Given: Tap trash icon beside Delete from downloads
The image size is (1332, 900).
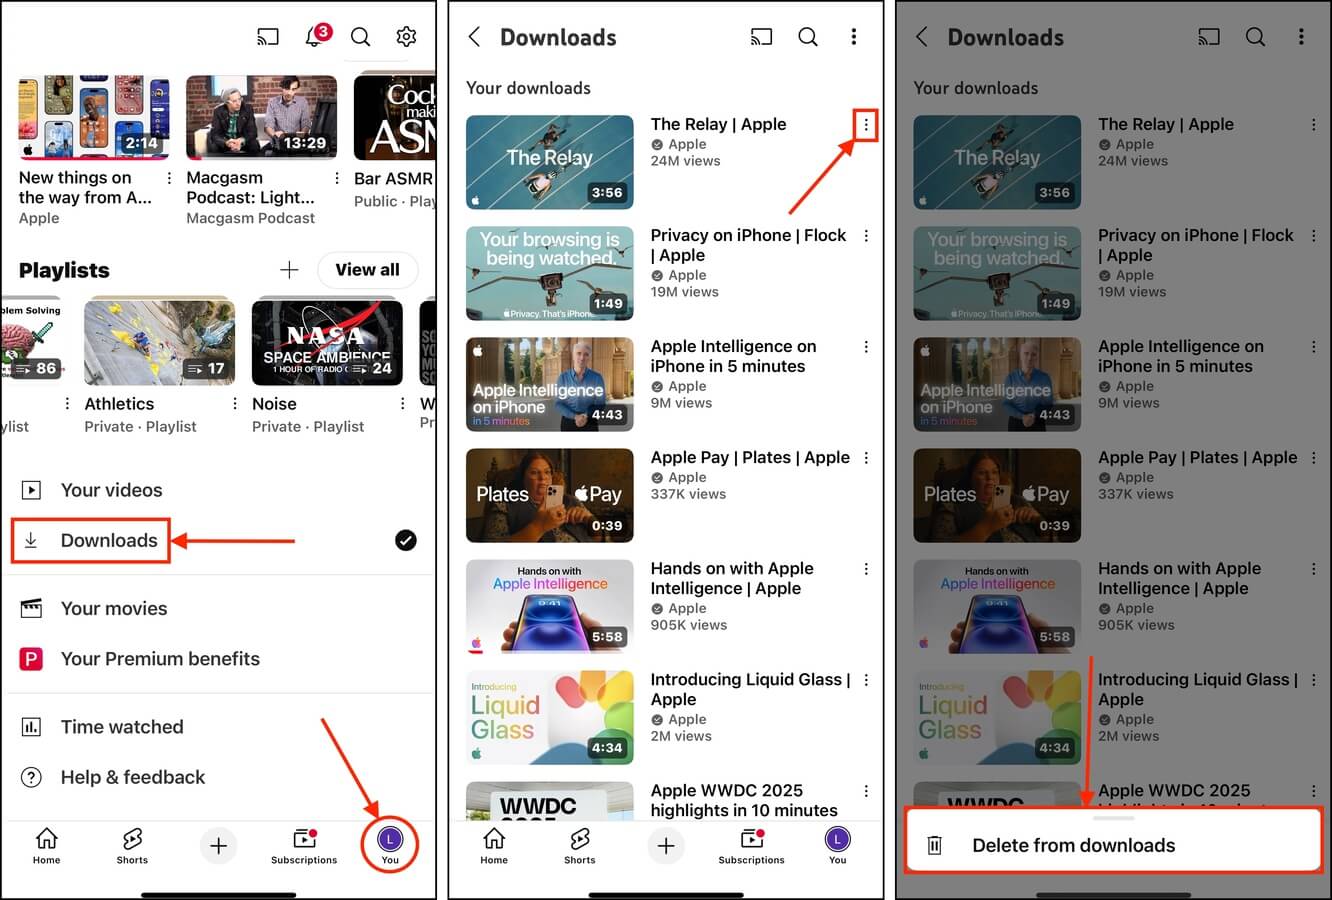Looking at the screenshot, I should click(x=935, y=845).
